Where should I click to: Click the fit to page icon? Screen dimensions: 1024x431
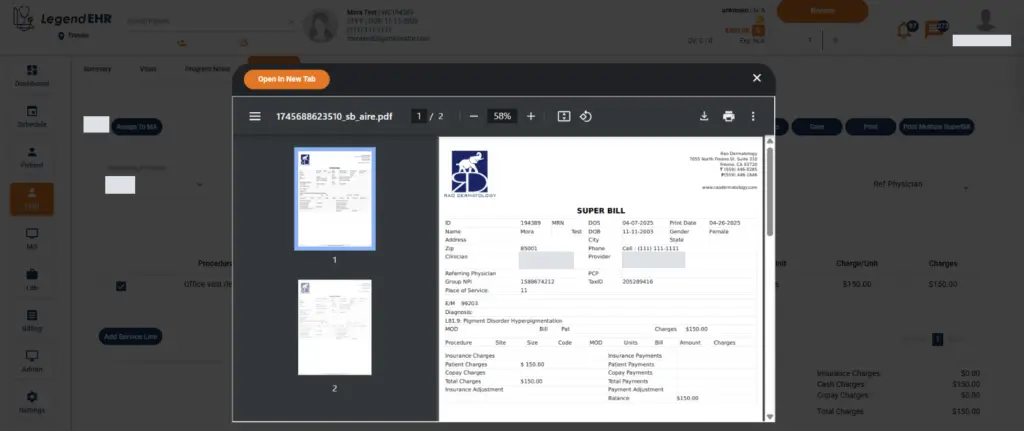(563, 116)
